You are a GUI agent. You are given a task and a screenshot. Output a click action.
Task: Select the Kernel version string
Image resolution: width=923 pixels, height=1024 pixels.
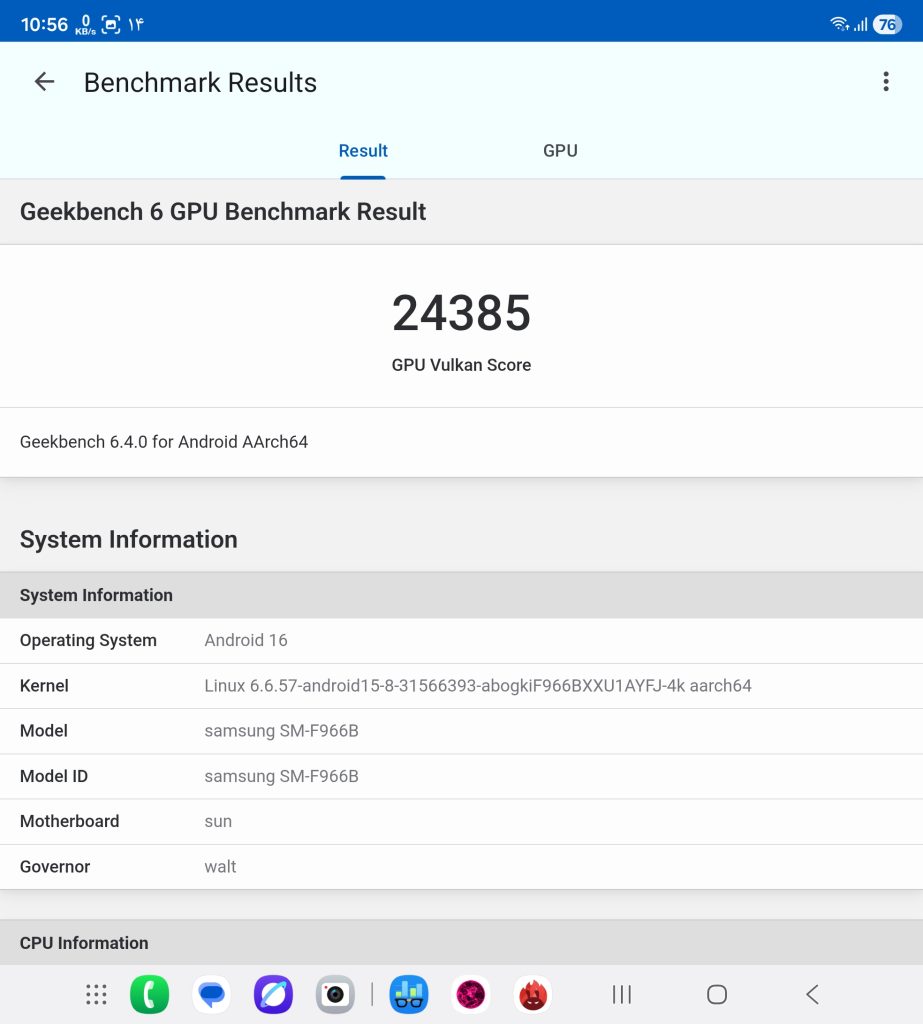pyautogui.click(x=478, y=686)
